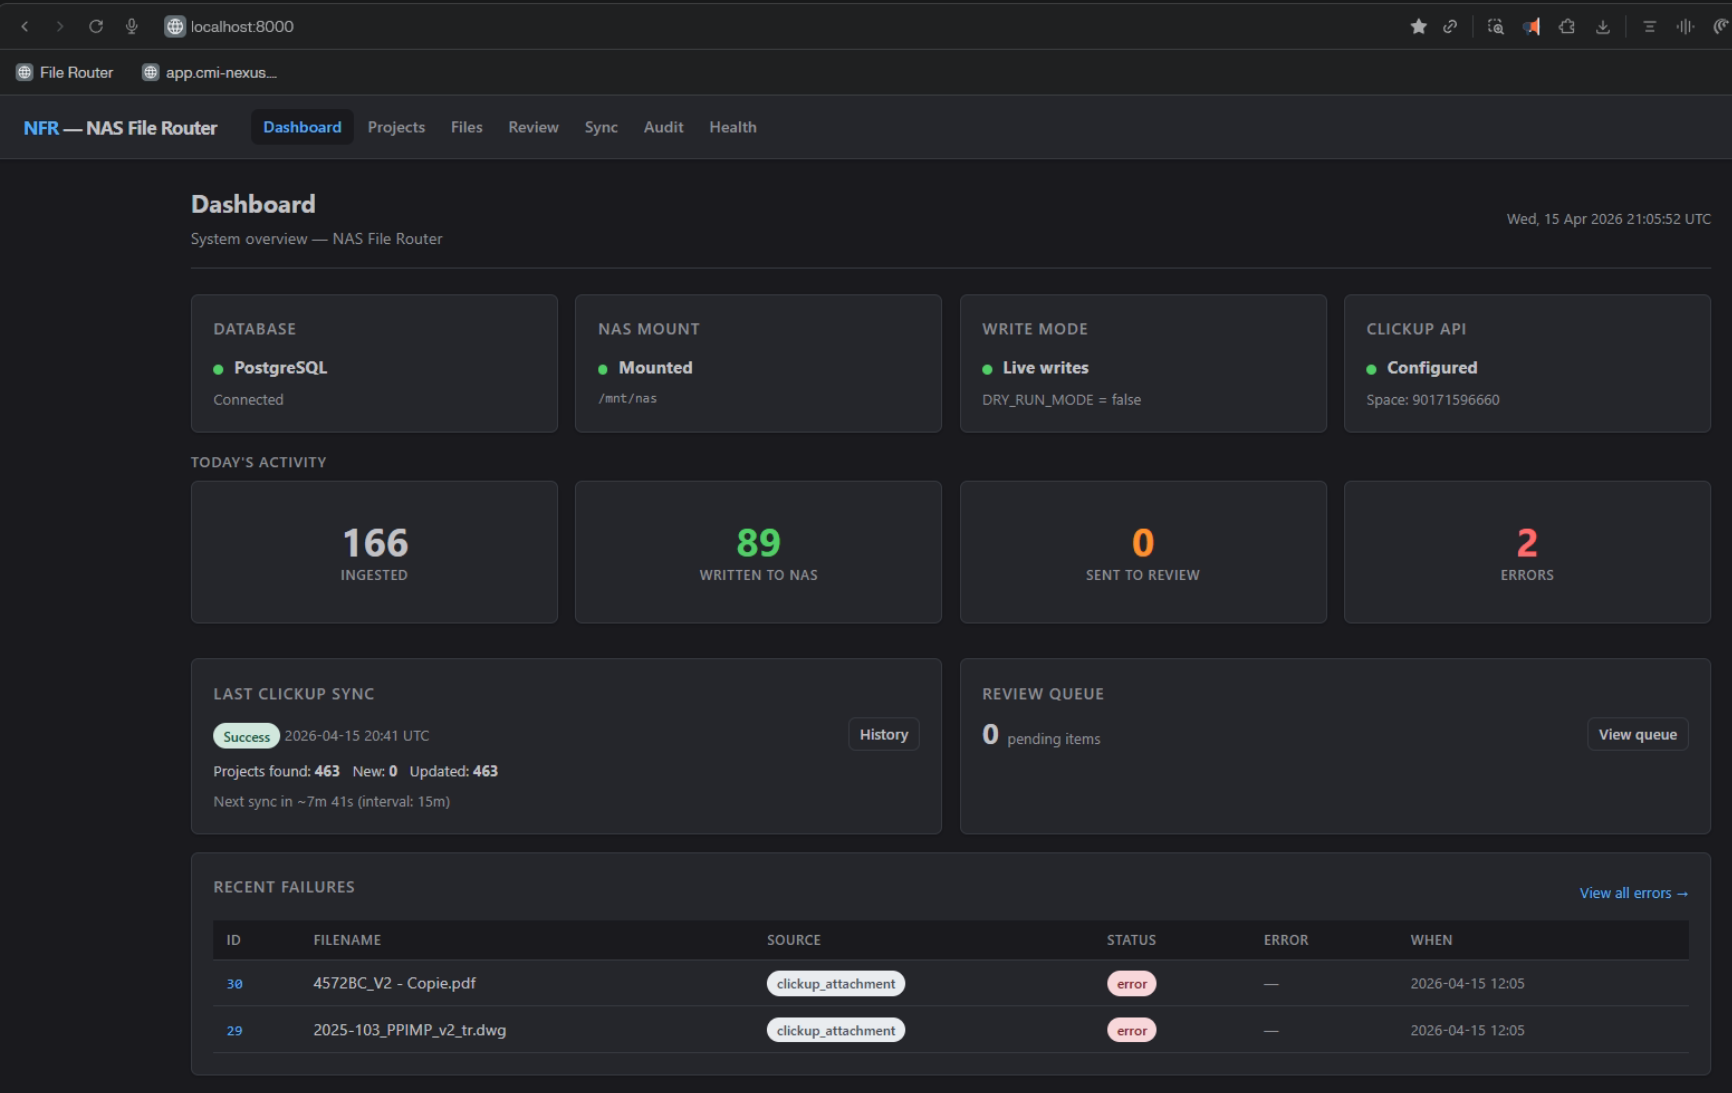Open the extensions puzzle-piece icon
The image size is (1732, 1093).
click(1567, 27)
